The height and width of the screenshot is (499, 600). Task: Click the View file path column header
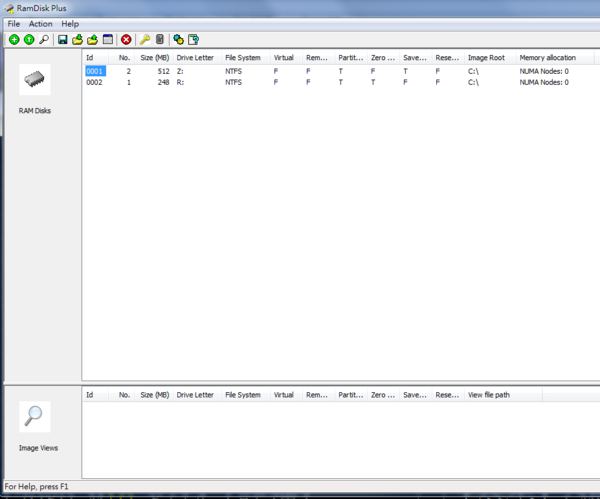tap(489, 395)
